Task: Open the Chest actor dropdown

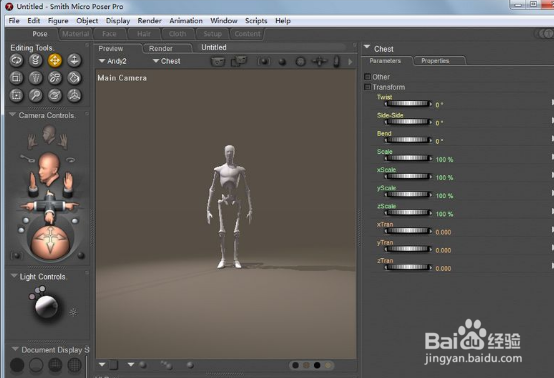Action: (166, 61)
